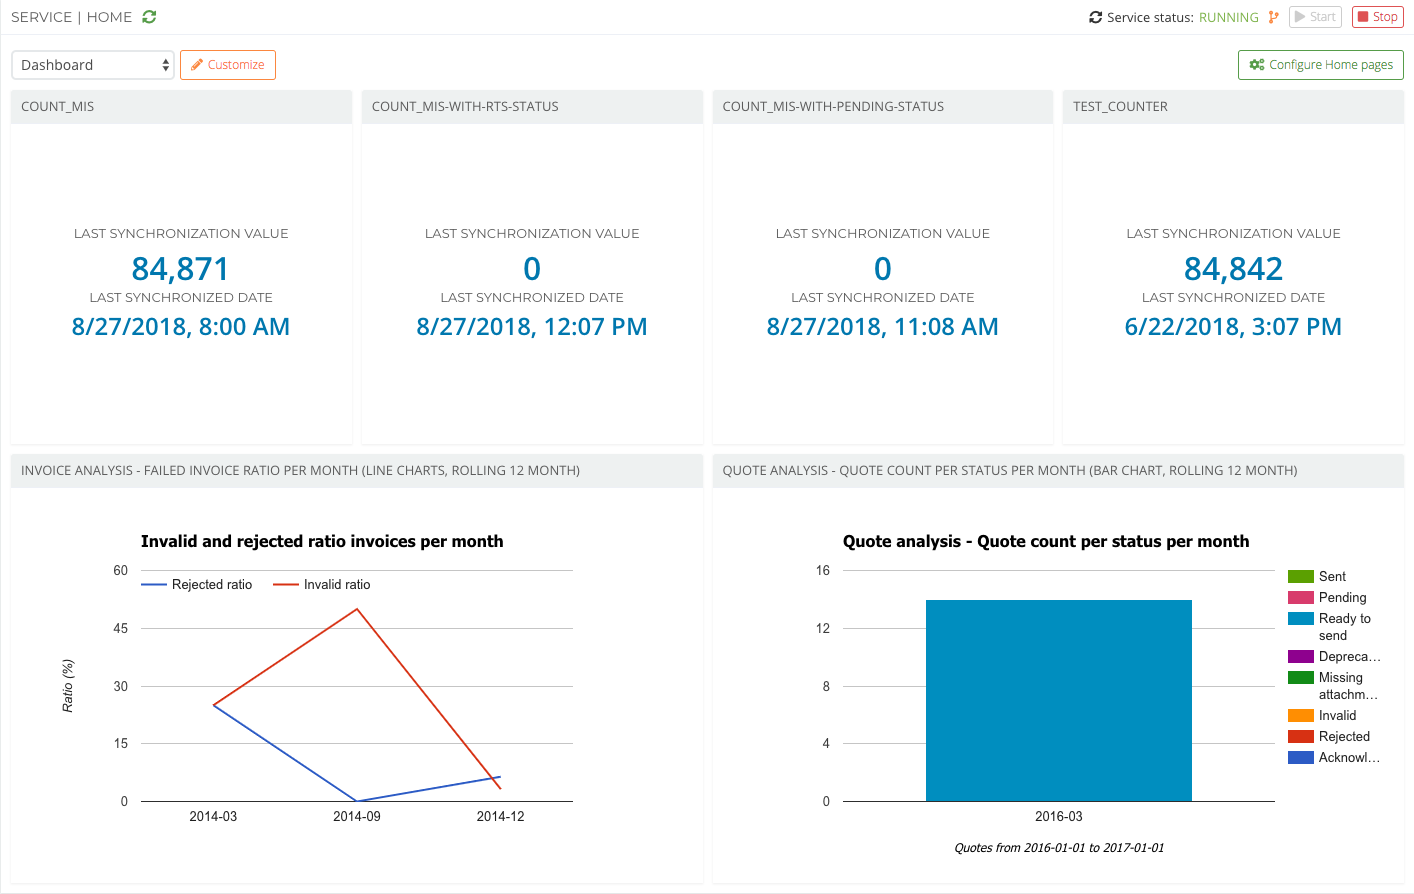1414x894 pixels.
Task: Click the red Rejected status legend swatch
Action: tap(1300, 737)
